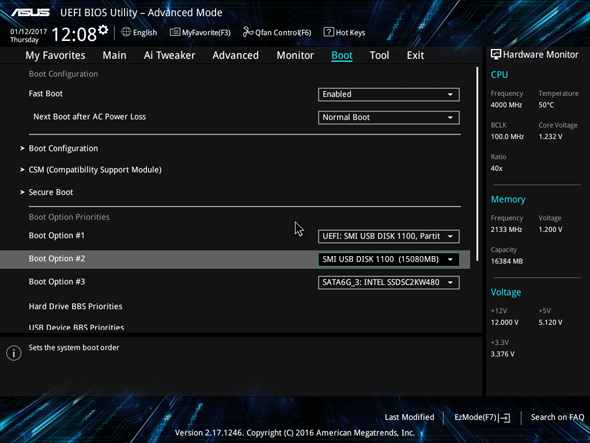
Task: Click the Capacity 16384 MB value
Action: 507,261
